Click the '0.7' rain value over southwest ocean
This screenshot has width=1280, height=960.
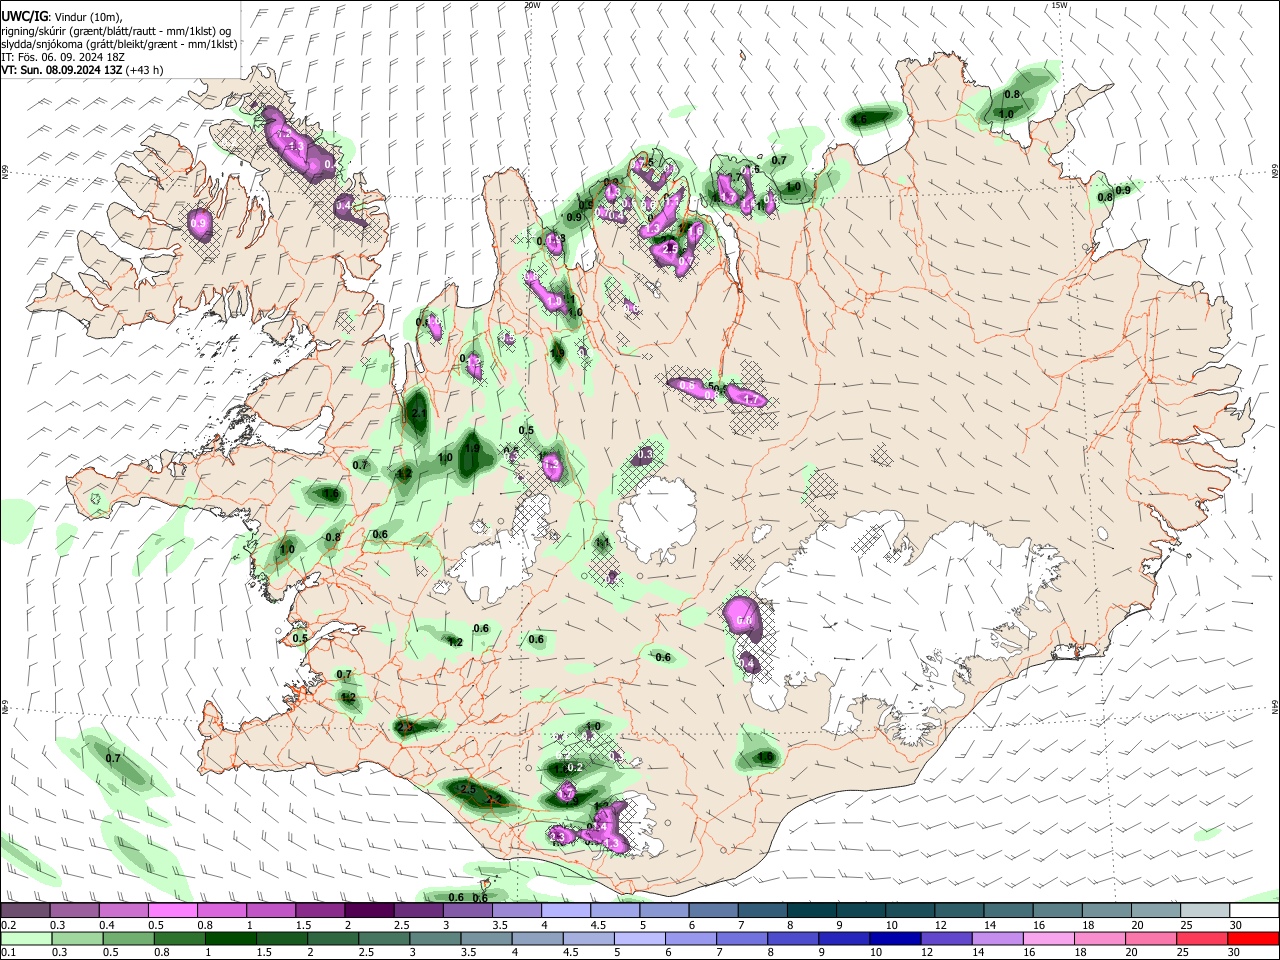113,759
